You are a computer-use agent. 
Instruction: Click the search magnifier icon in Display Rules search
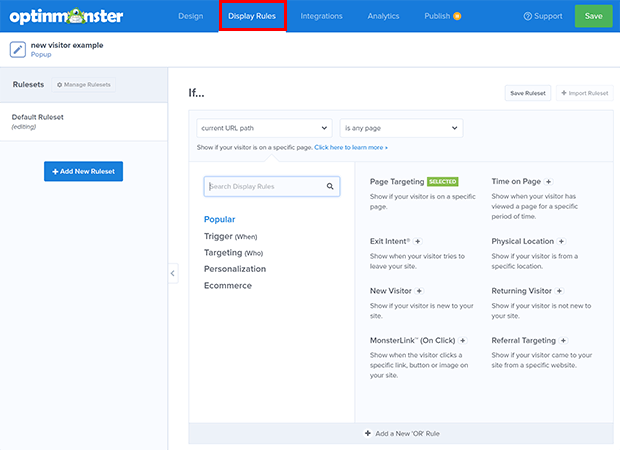330,186
